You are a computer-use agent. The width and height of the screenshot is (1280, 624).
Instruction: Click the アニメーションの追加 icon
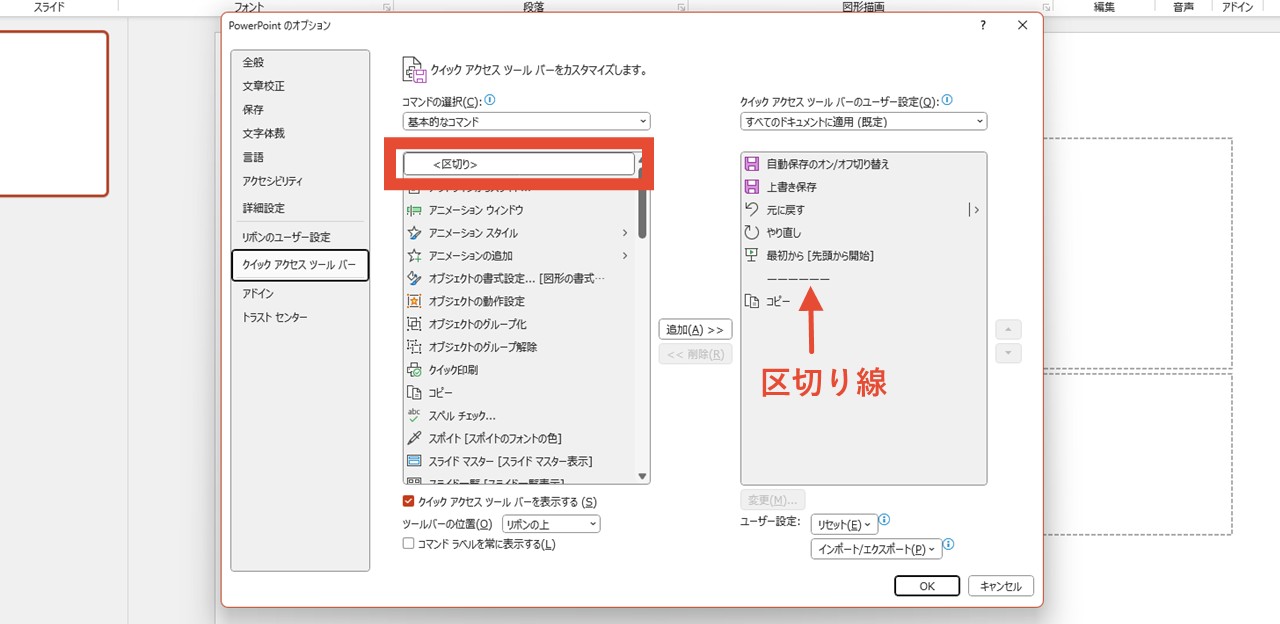click(414, 256)
